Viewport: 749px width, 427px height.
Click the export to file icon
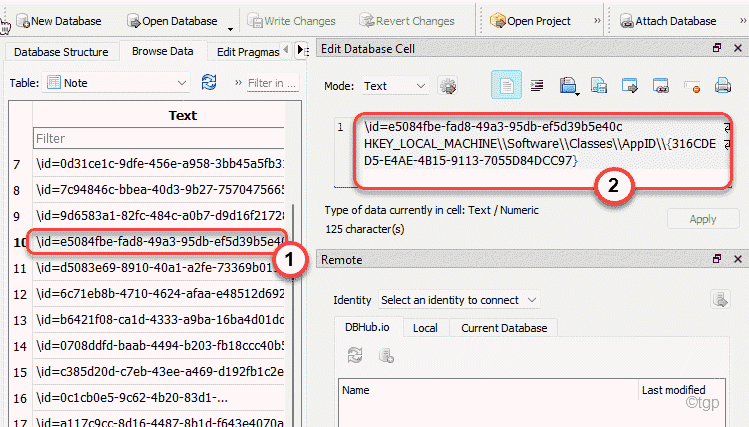tap(599, 85)
